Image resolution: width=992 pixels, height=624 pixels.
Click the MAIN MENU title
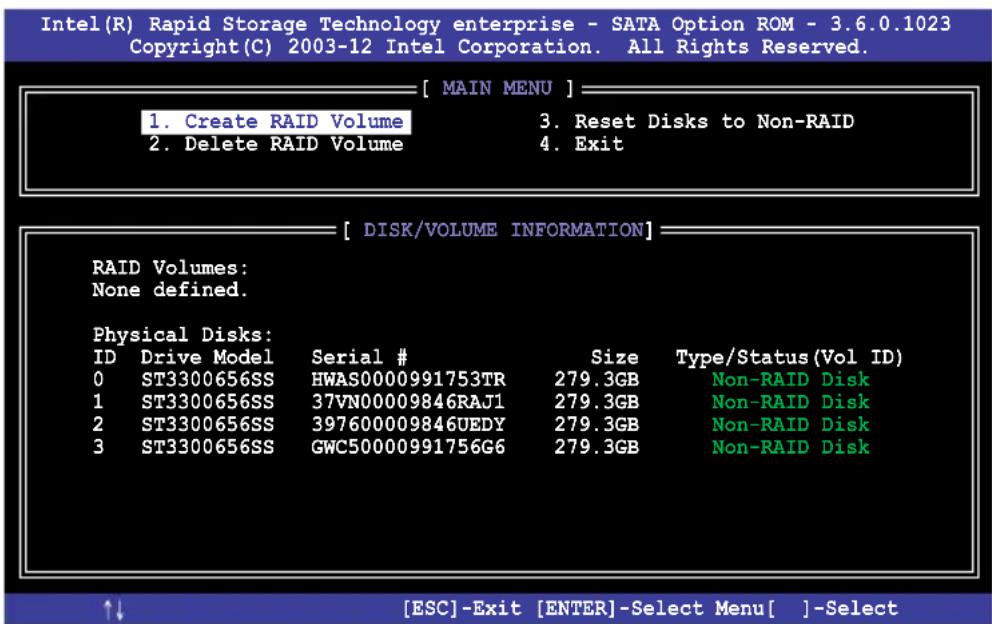click(497, 88)
